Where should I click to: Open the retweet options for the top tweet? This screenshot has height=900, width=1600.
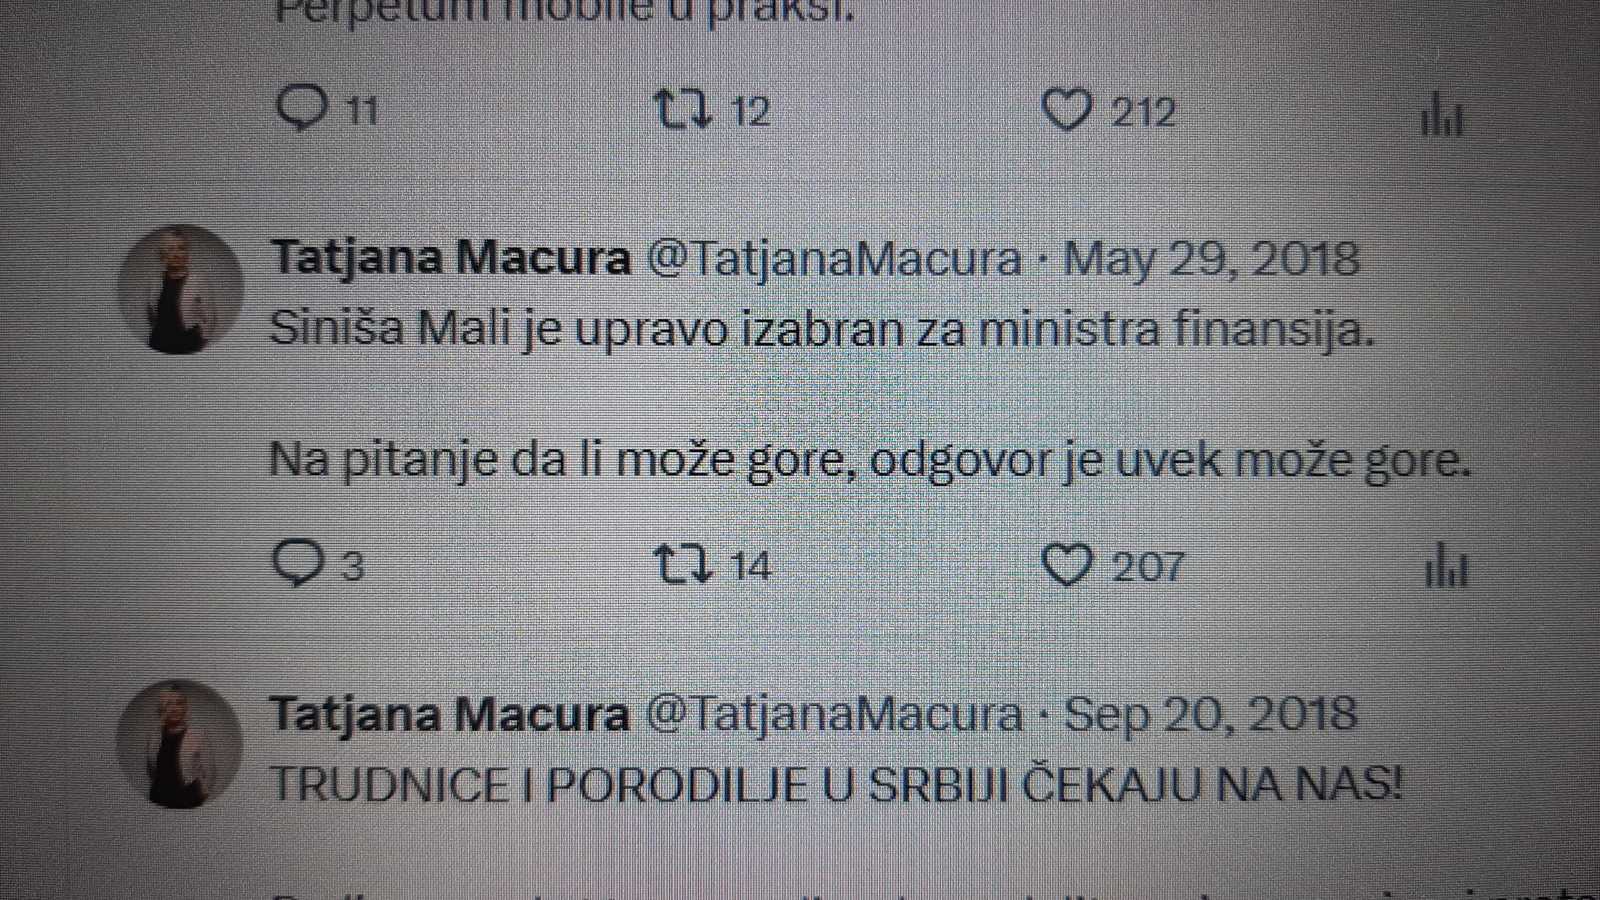pos(686,112)
